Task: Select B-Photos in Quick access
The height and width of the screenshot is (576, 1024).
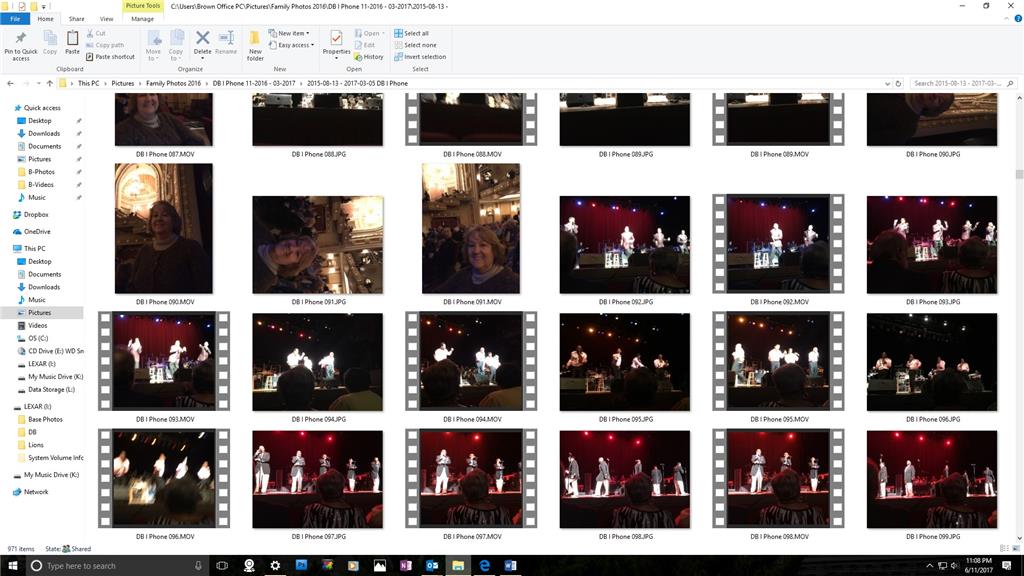Action: pos(41,172)
